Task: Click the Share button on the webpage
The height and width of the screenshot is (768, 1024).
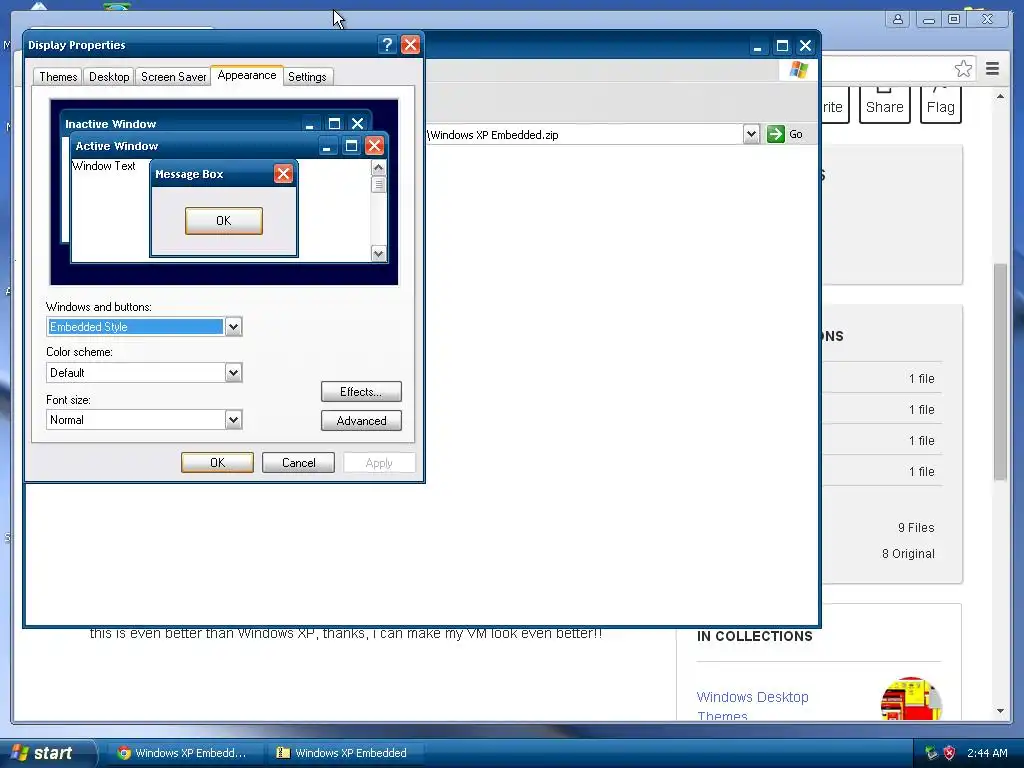Action: tap(884, 104)
